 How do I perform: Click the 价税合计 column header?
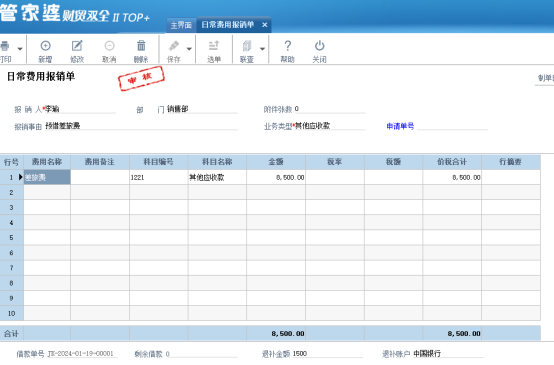pos(452,162)
